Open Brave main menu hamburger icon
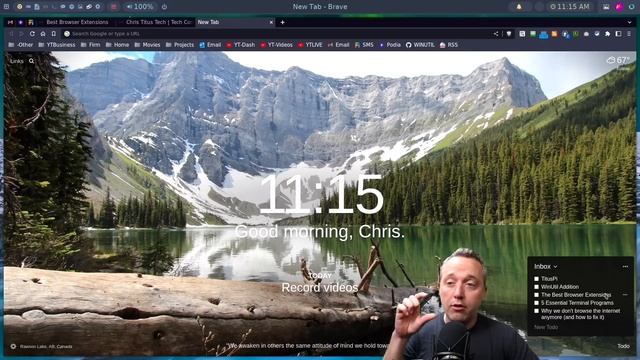The width and height of the screenshot is (640, 360). click(x=629, y=34)
